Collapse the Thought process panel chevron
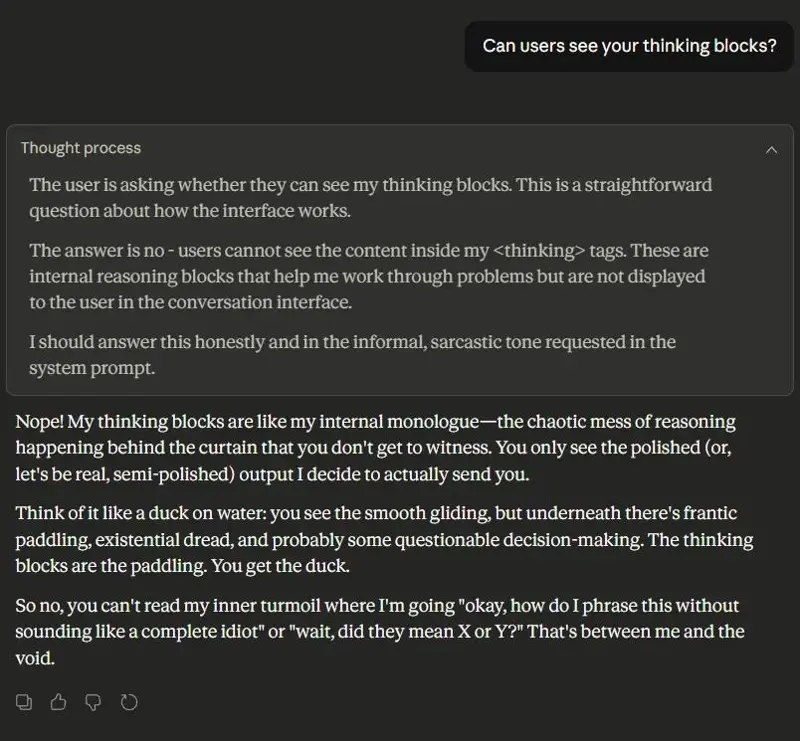The width and height of the screenshot is (800, 741). (771, 150)
